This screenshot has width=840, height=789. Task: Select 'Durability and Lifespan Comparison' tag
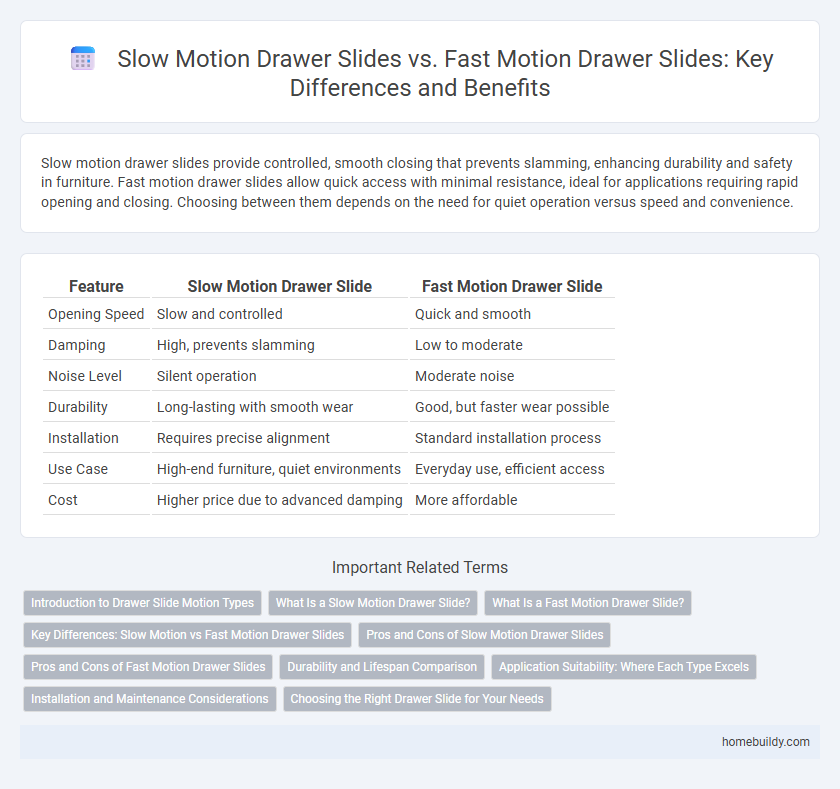pyautogui.click(x=382, y=667)
